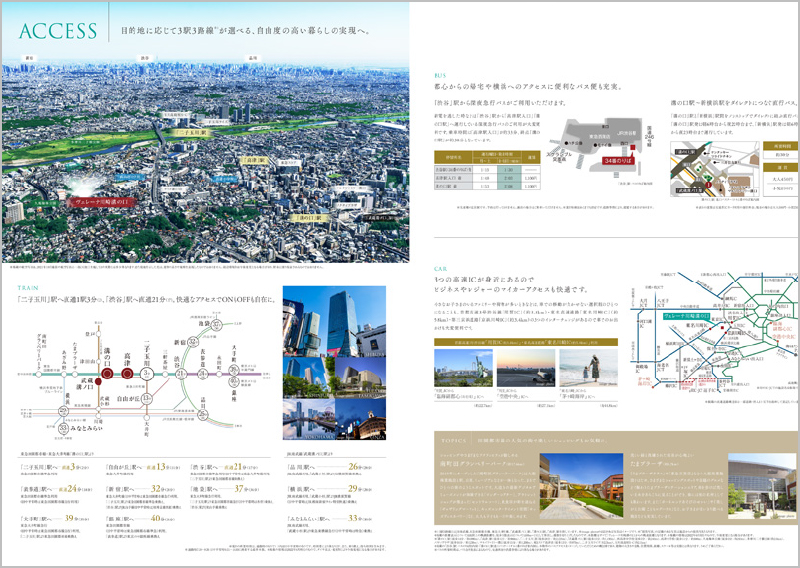
Task: Click the みなとみらい 33-minute circle on route map
Action: tap(63, 428)
